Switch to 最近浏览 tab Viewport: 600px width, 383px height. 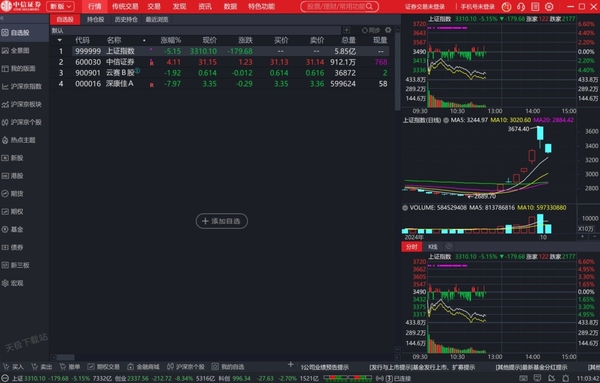click(157, 20)
